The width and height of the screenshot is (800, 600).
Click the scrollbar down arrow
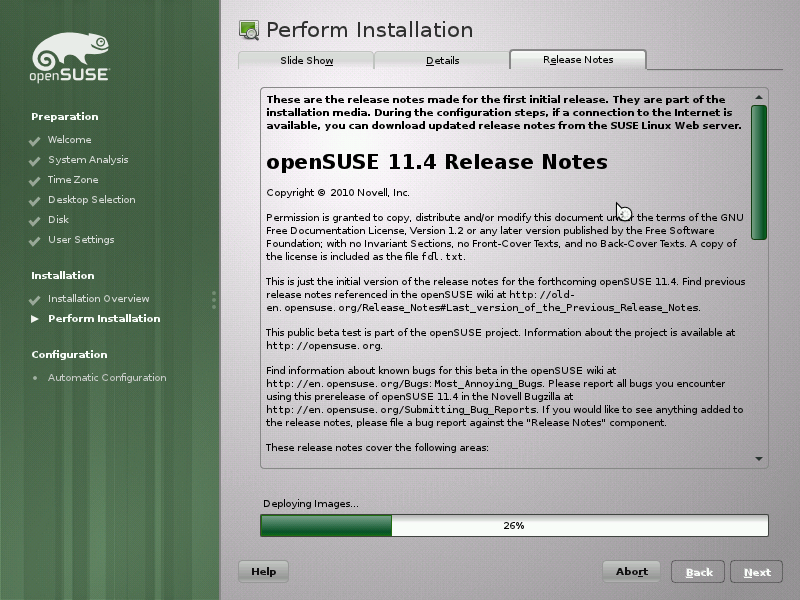760,457
